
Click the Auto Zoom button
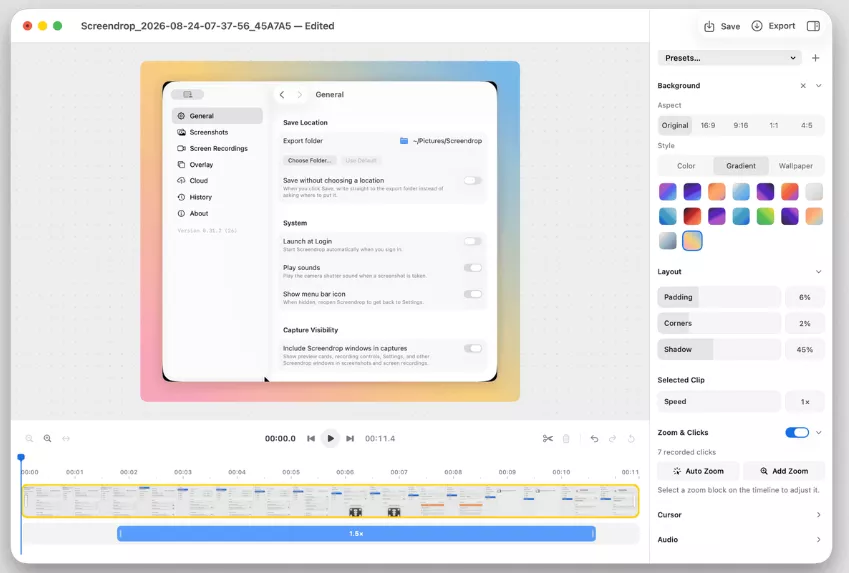click(698, 471)
